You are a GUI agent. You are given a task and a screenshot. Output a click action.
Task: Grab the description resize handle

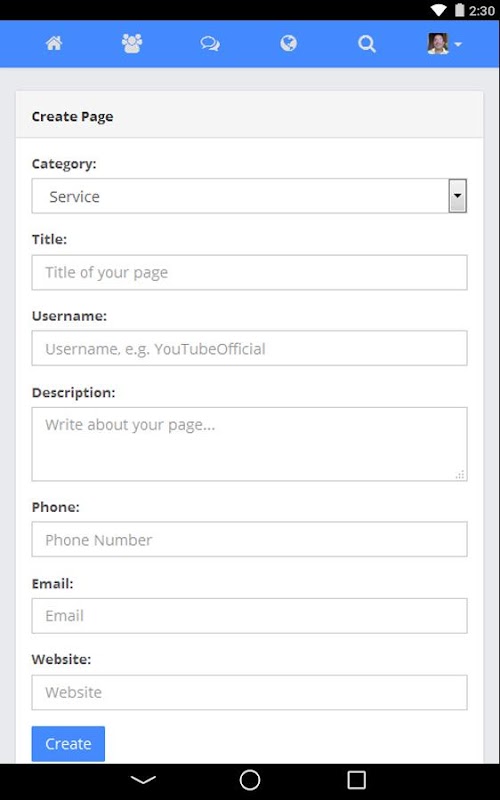pos(460,474)
